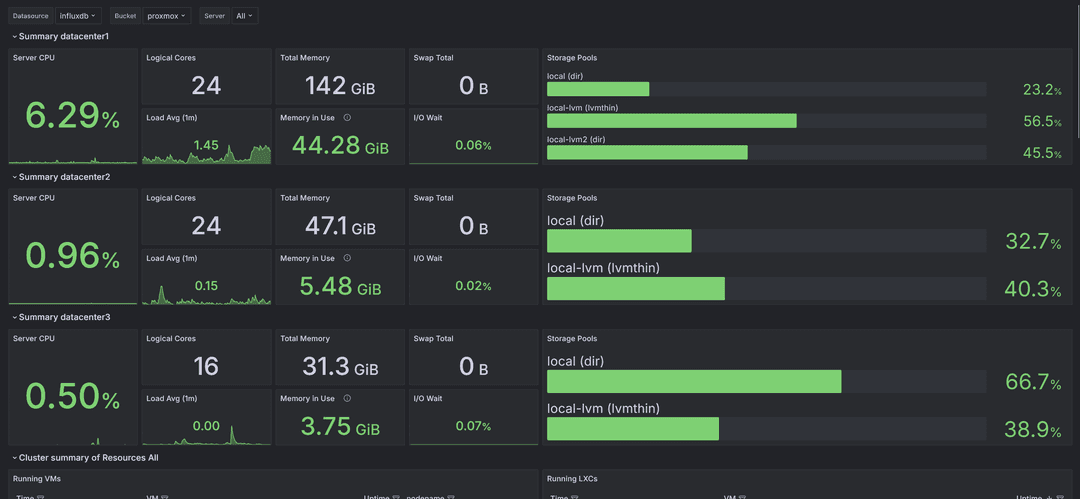Click info icon beside datacenter3 Memory in Use
1080x499 pixels.
tap(347, 399)
